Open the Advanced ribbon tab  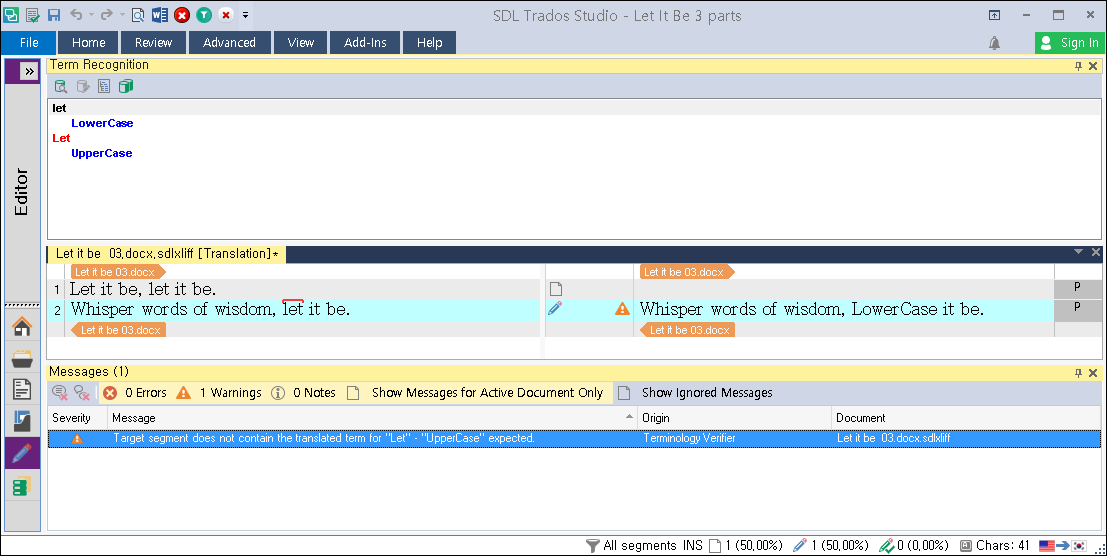pos(229,42)
